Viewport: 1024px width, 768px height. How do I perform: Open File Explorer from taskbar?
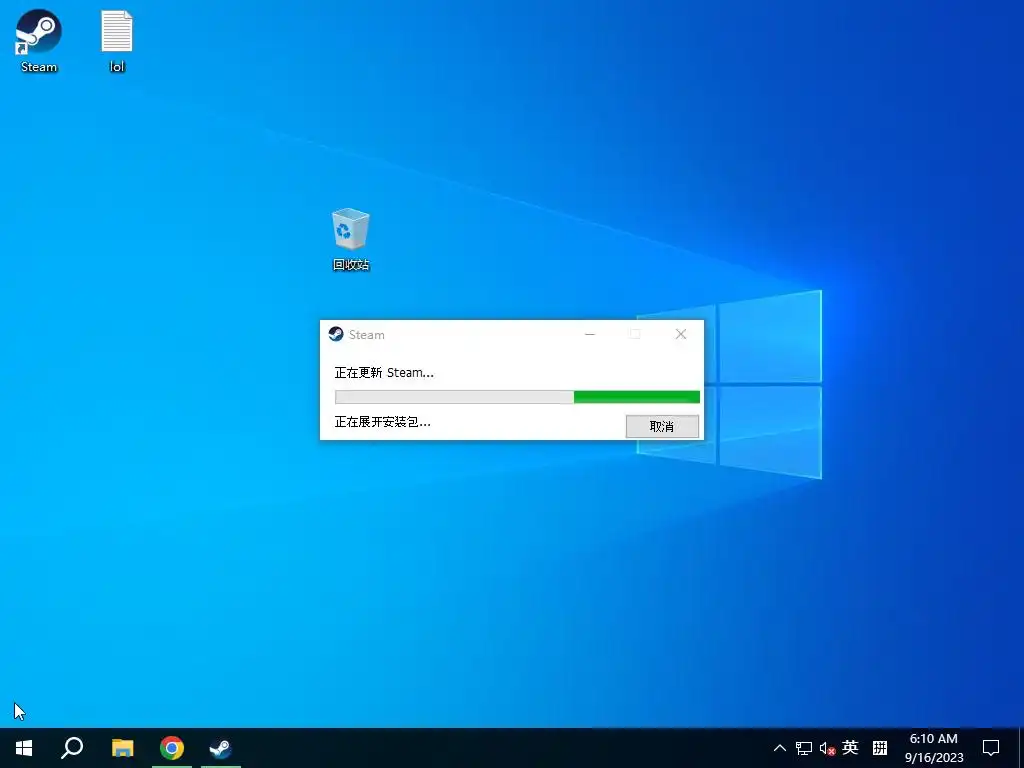click(123, 748)
